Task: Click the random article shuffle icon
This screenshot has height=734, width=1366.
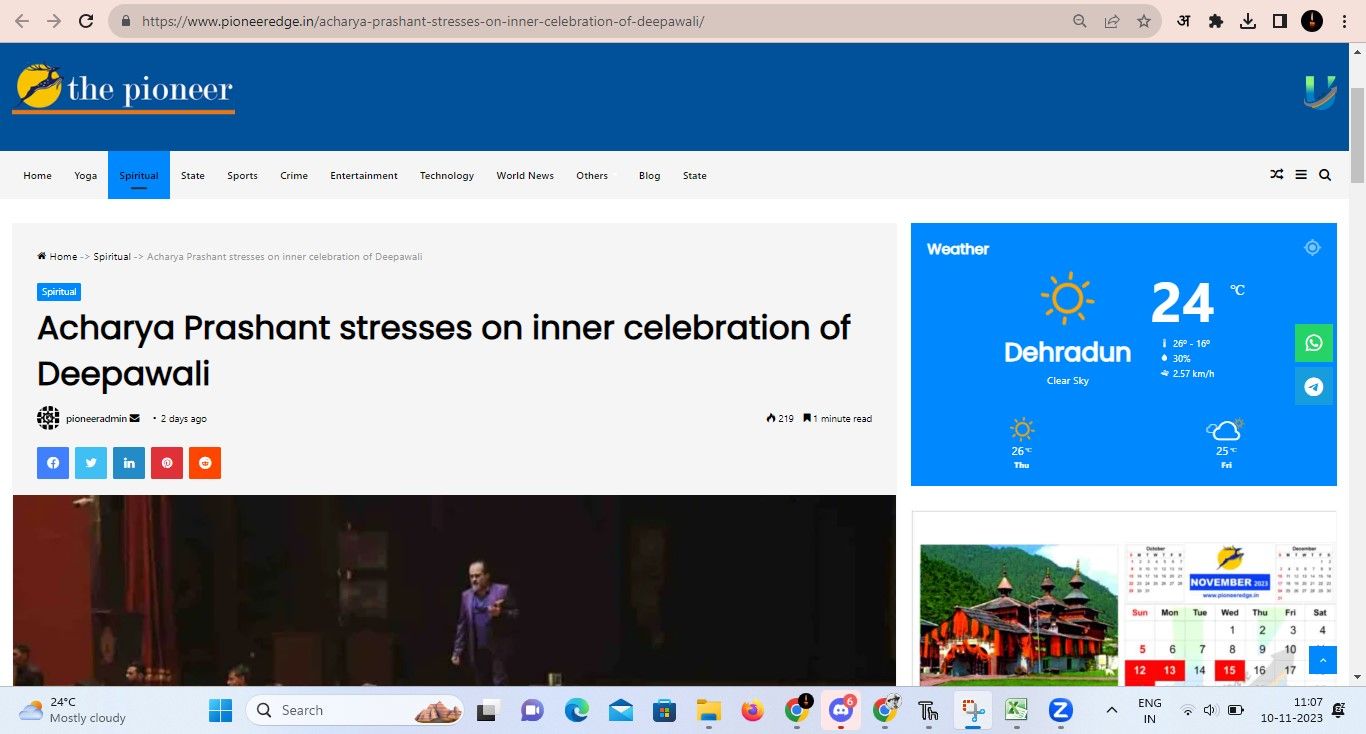Action: tap(1276, 175)
